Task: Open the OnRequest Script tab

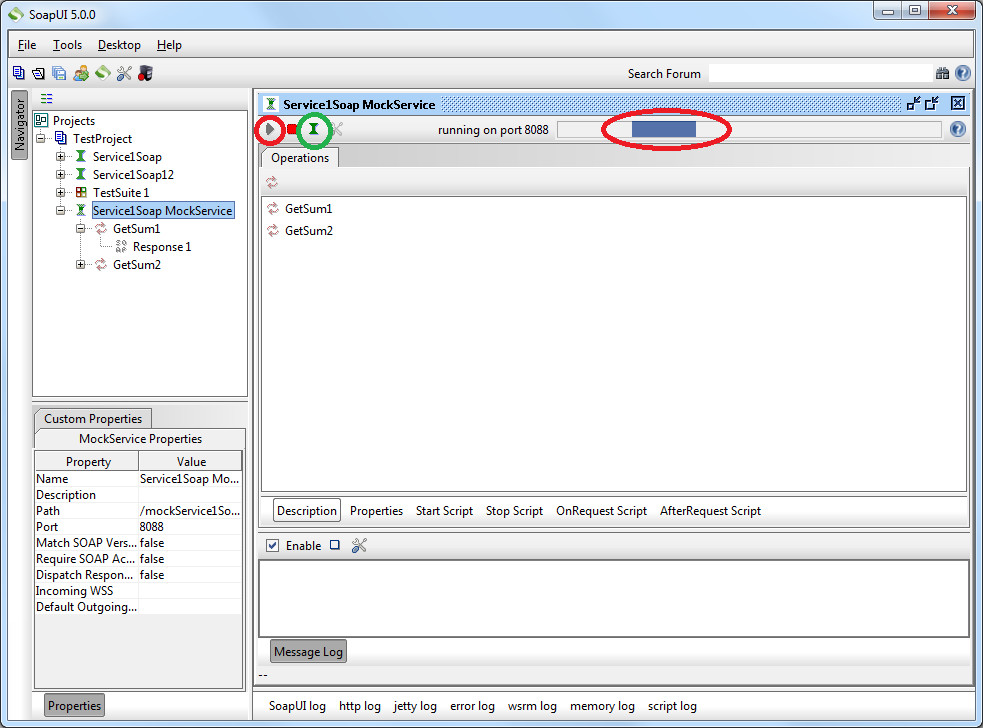Action: pyautogui.click(x=601, y=510)
